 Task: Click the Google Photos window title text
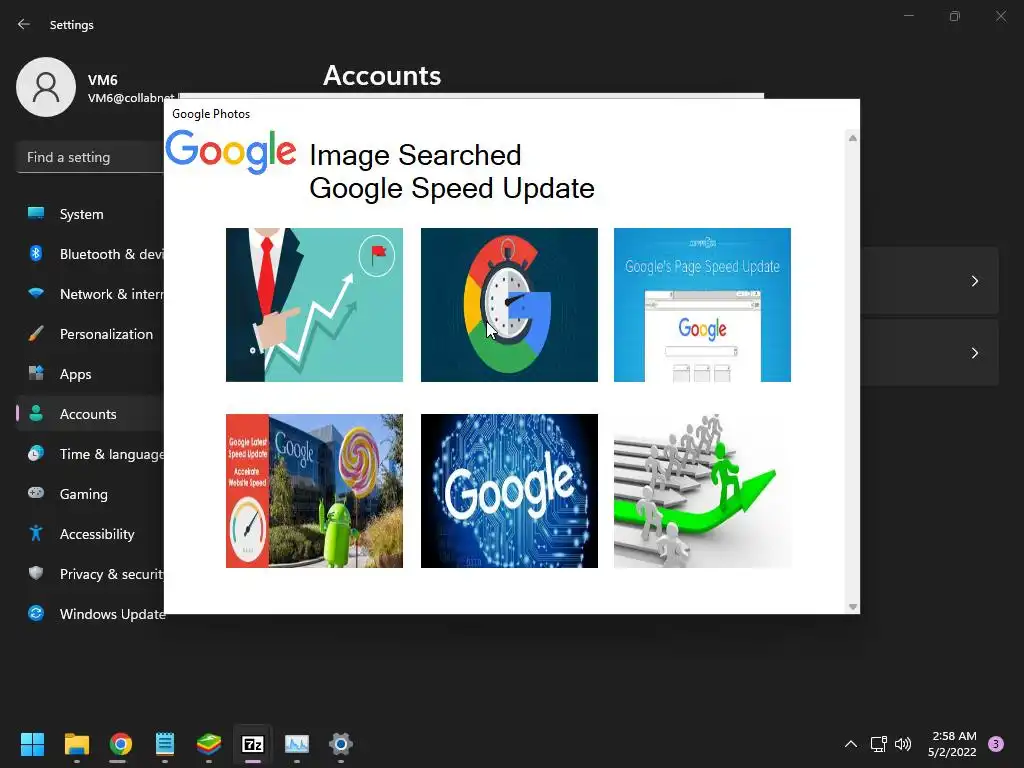(211, 114)
